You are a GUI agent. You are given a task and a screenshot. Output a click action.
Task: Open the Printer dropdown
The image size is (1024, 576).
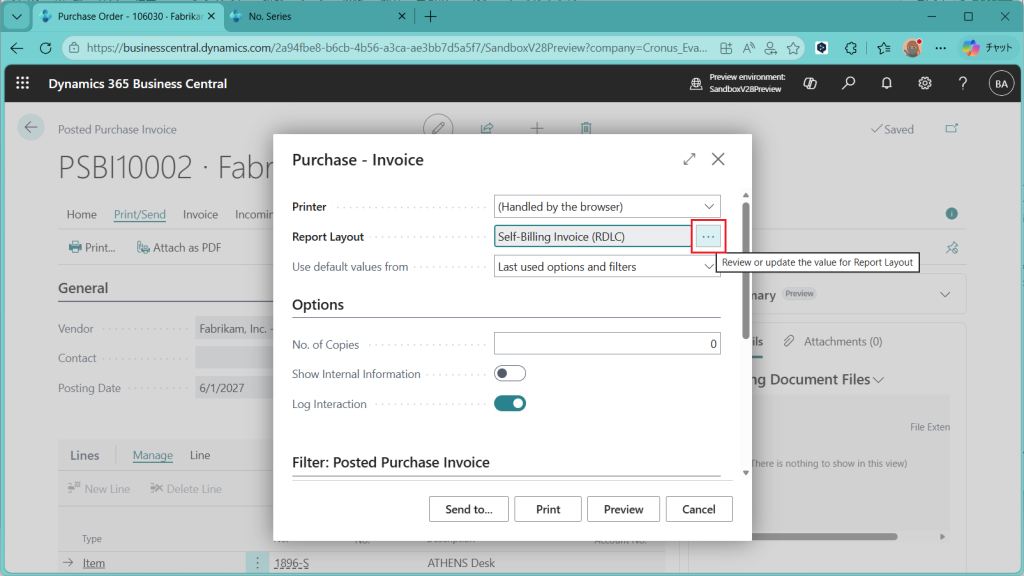[x=607, y=207]
